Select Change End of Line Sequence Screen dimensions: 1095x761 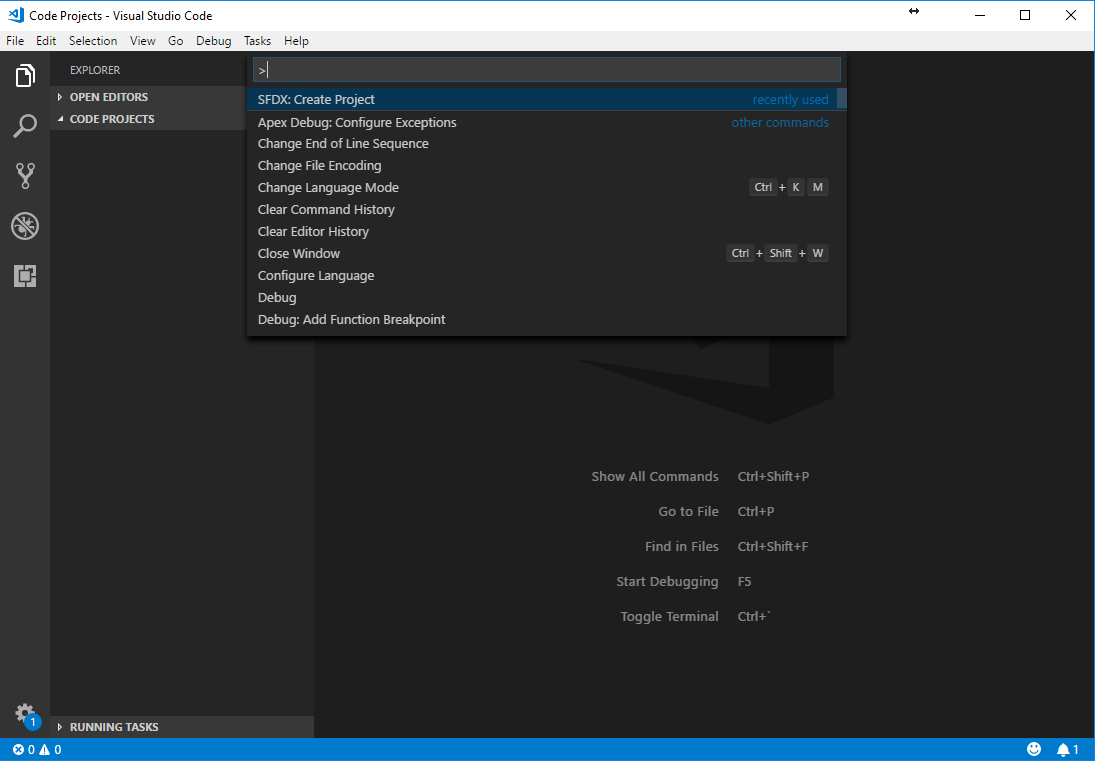pos(547,144)
